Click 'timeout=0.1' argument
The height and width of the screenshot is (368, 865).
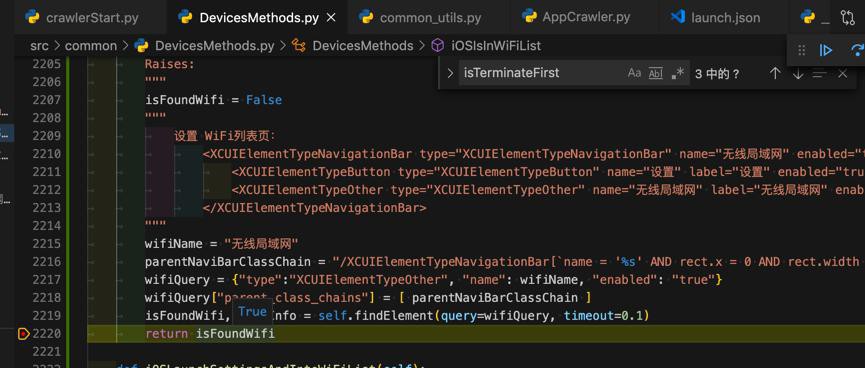(603, 316)
